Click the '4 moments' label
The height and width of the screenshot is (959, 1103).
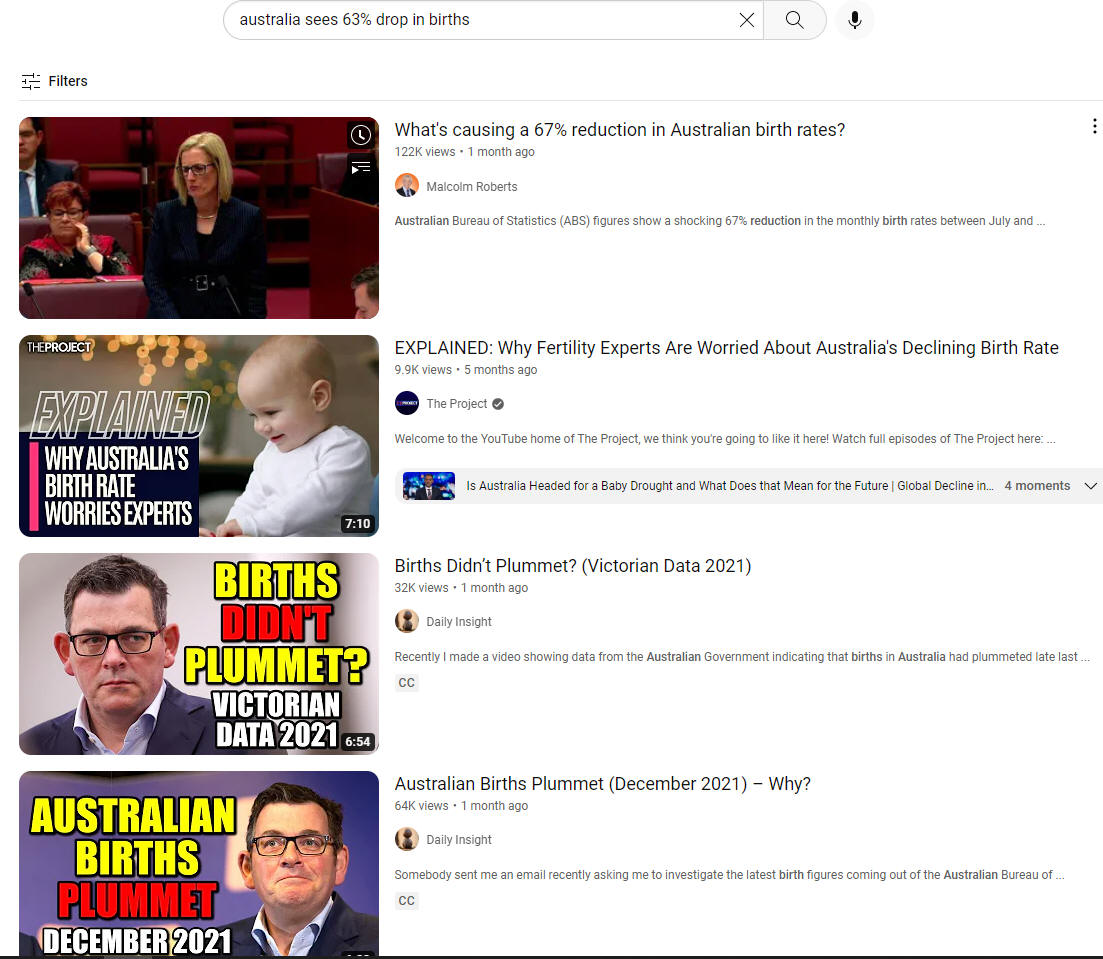click(x=1037, y=486)
